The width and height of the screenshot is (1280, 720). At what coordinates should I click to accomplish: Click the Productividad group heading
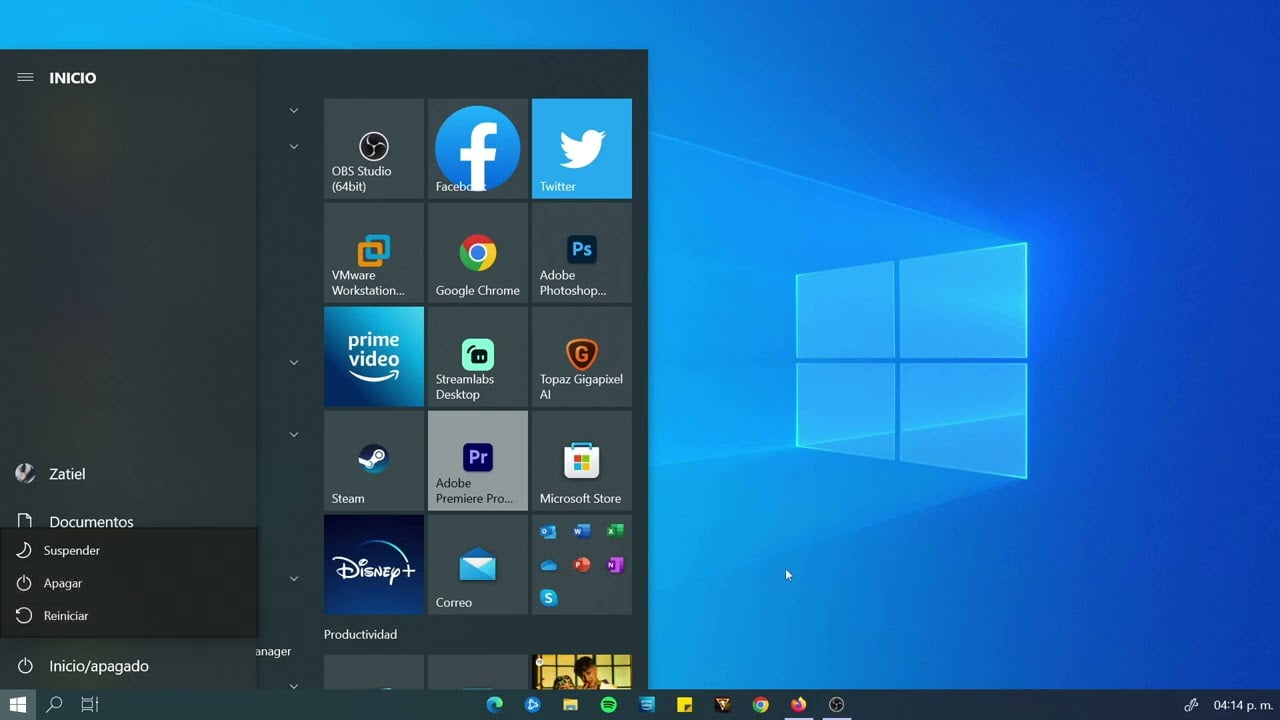pyautogui.click(x=360, y=634)
